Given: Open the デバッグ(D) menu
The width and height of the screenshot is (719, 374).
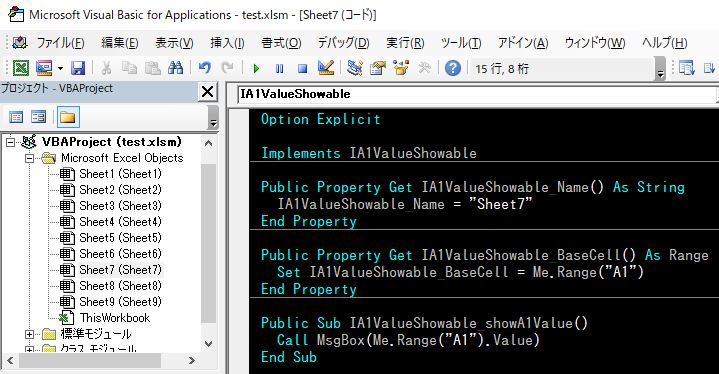Looking at the screenshot, I should (343, 43).
